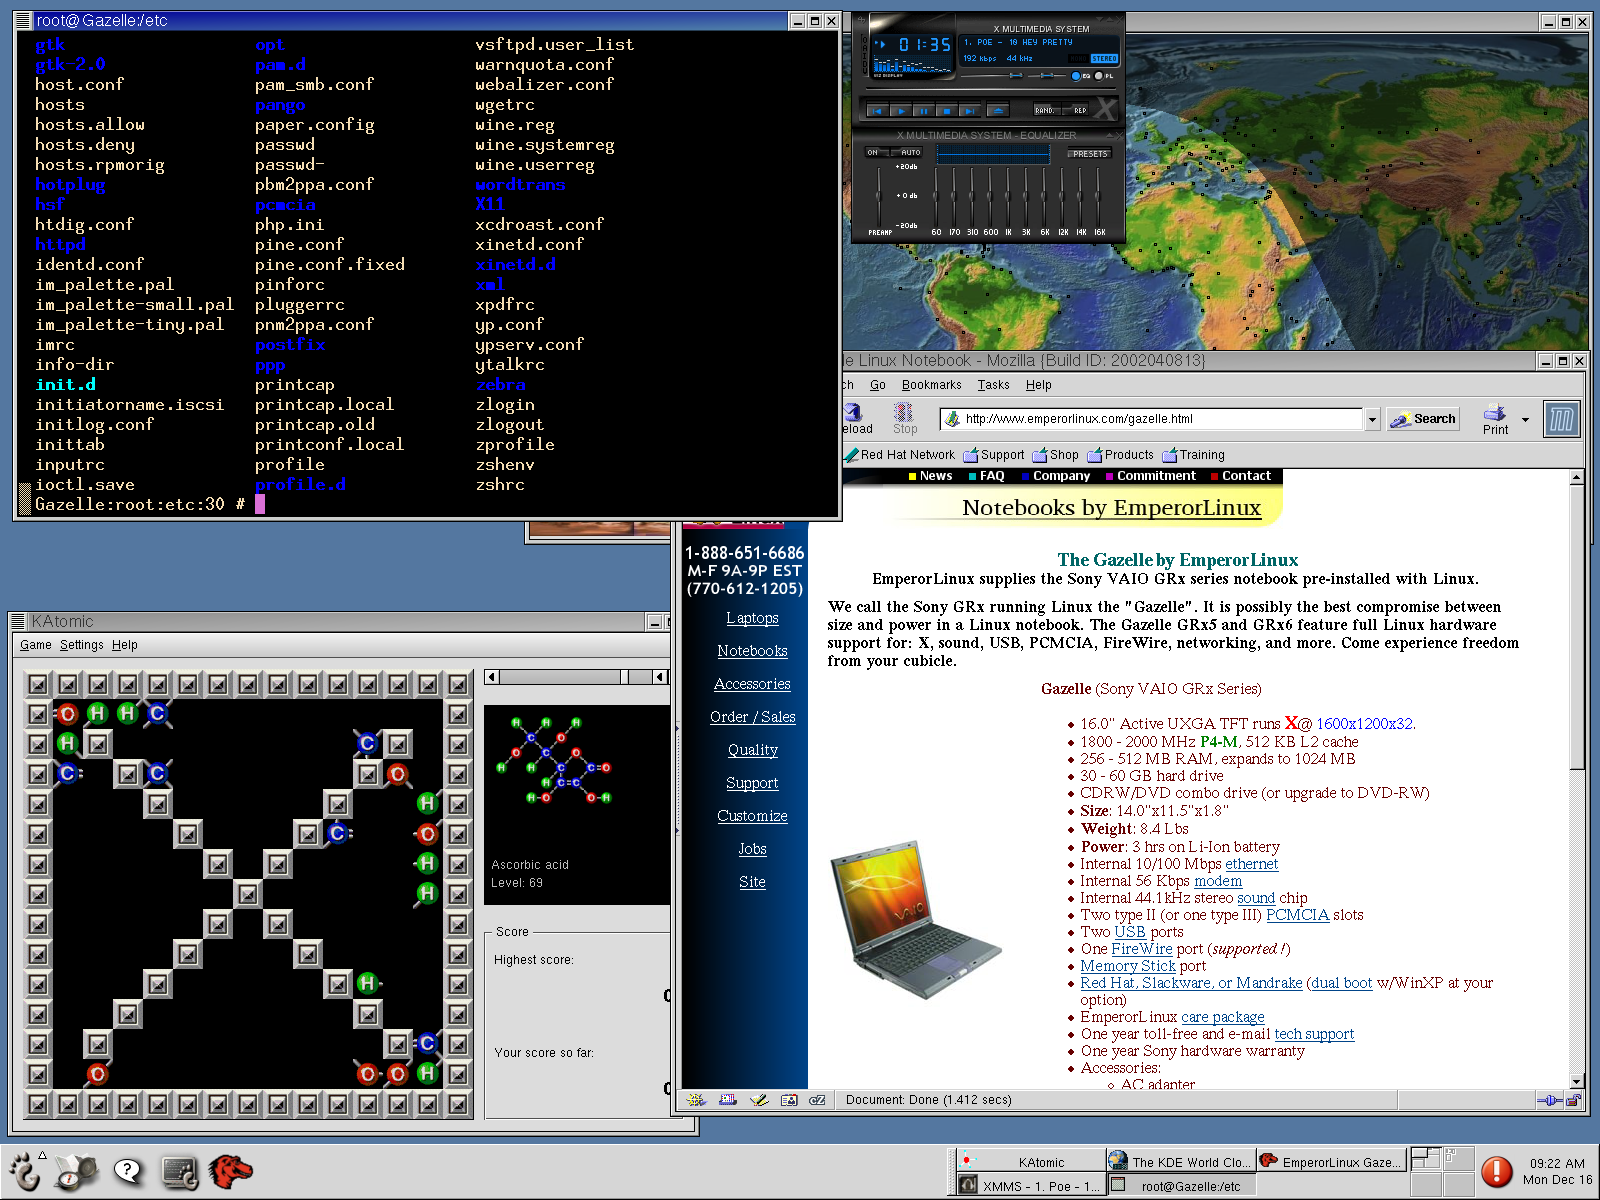Launch Mozilla red dragon panel icon
This screenshot has width=1600, height=1200.
coord(231,1171)
